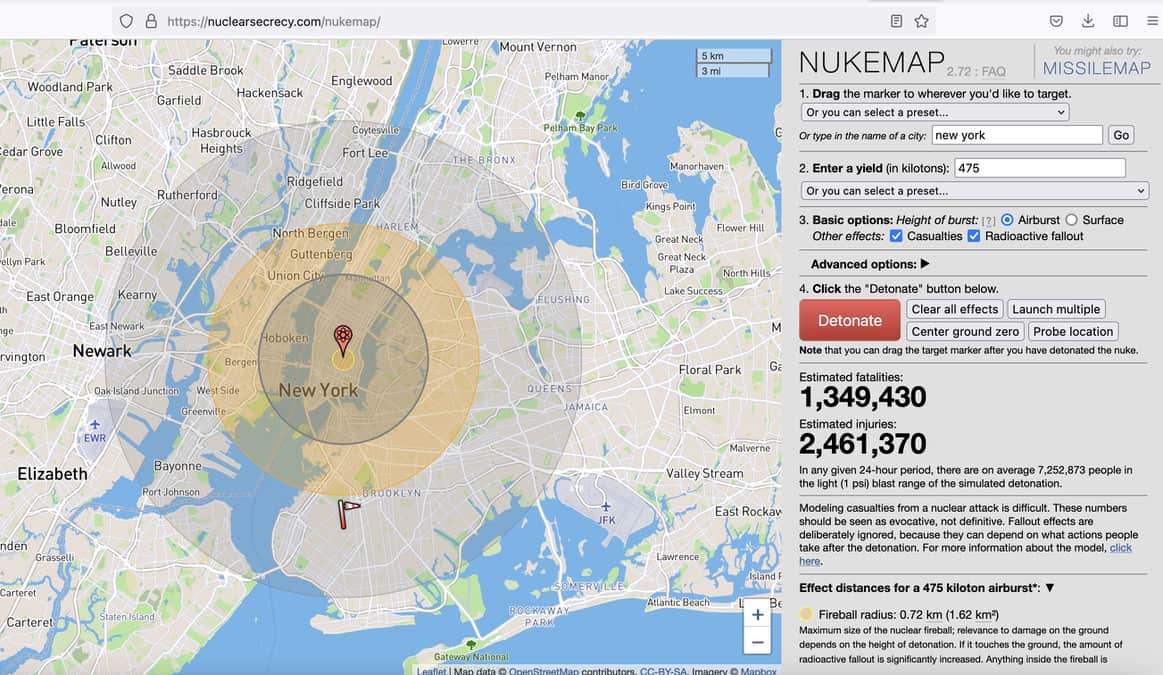Click the yellow fireball radius circle icon
The width and height of the screenshot is (1163, 675).
(x=806, y=613)
